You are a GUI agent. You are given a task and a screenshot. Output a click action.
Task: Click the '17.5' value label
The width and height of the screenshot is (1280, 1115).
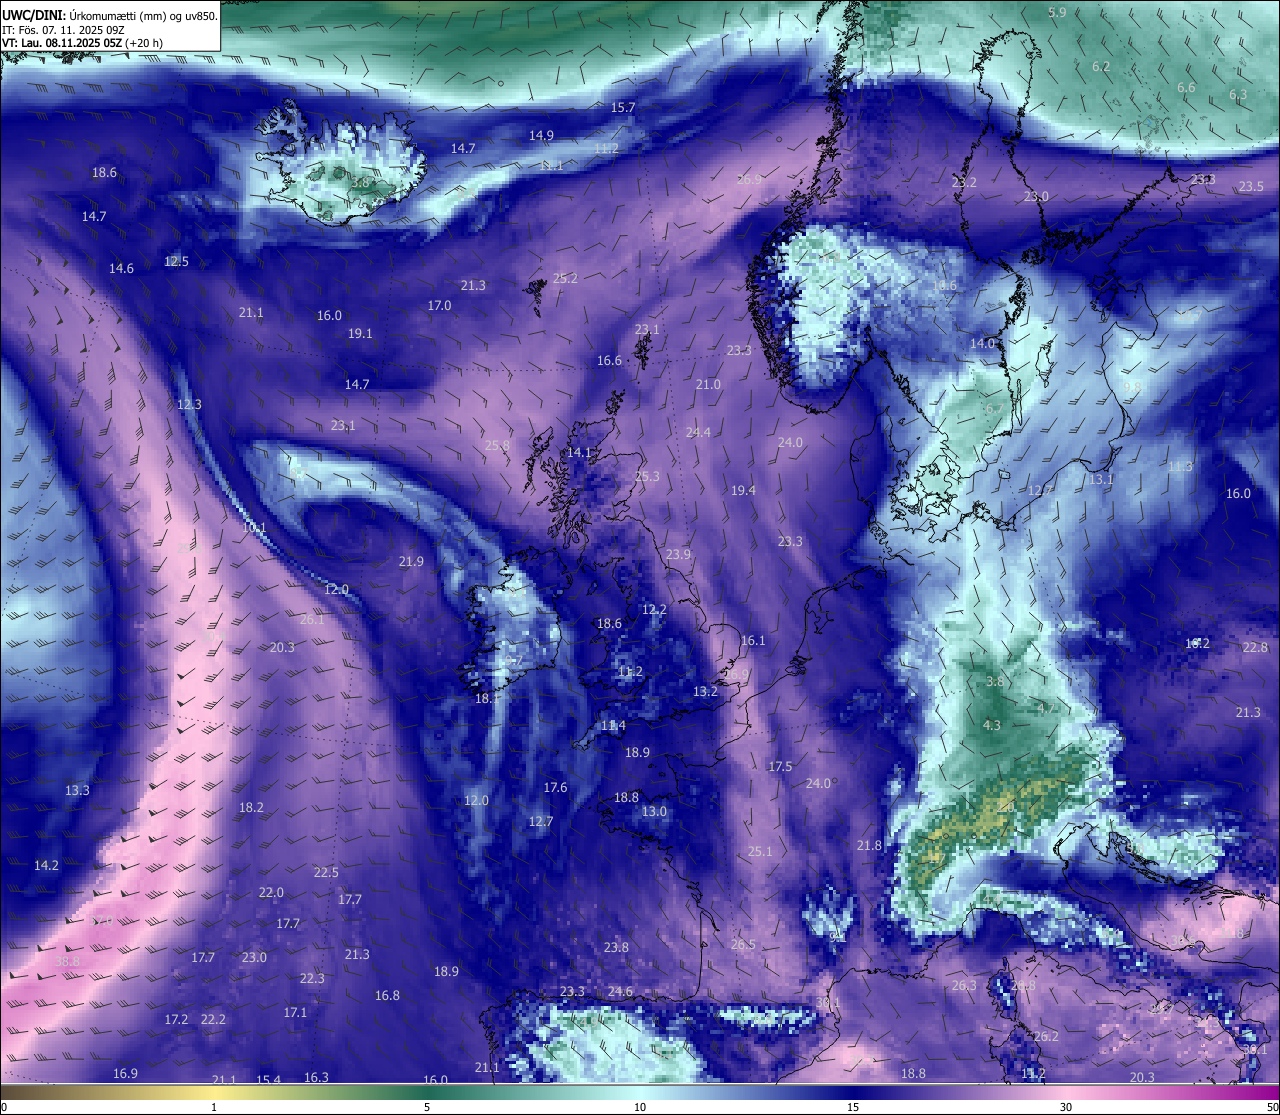coord(780,766)
